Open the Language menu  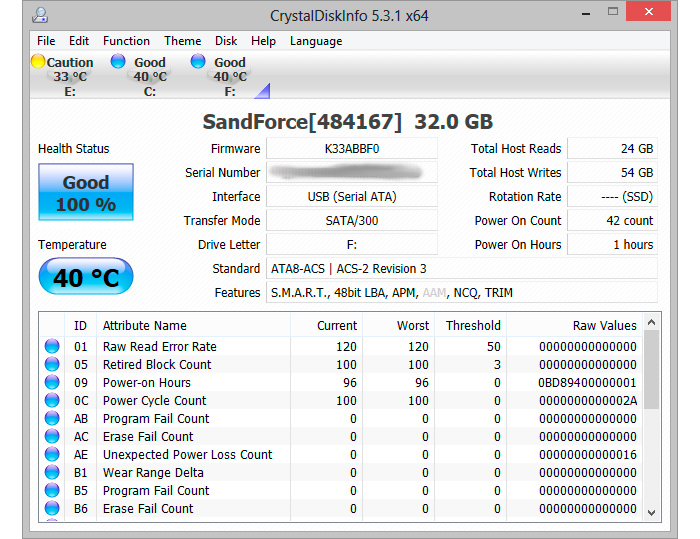pyautogui.click(x=316, y=41)
